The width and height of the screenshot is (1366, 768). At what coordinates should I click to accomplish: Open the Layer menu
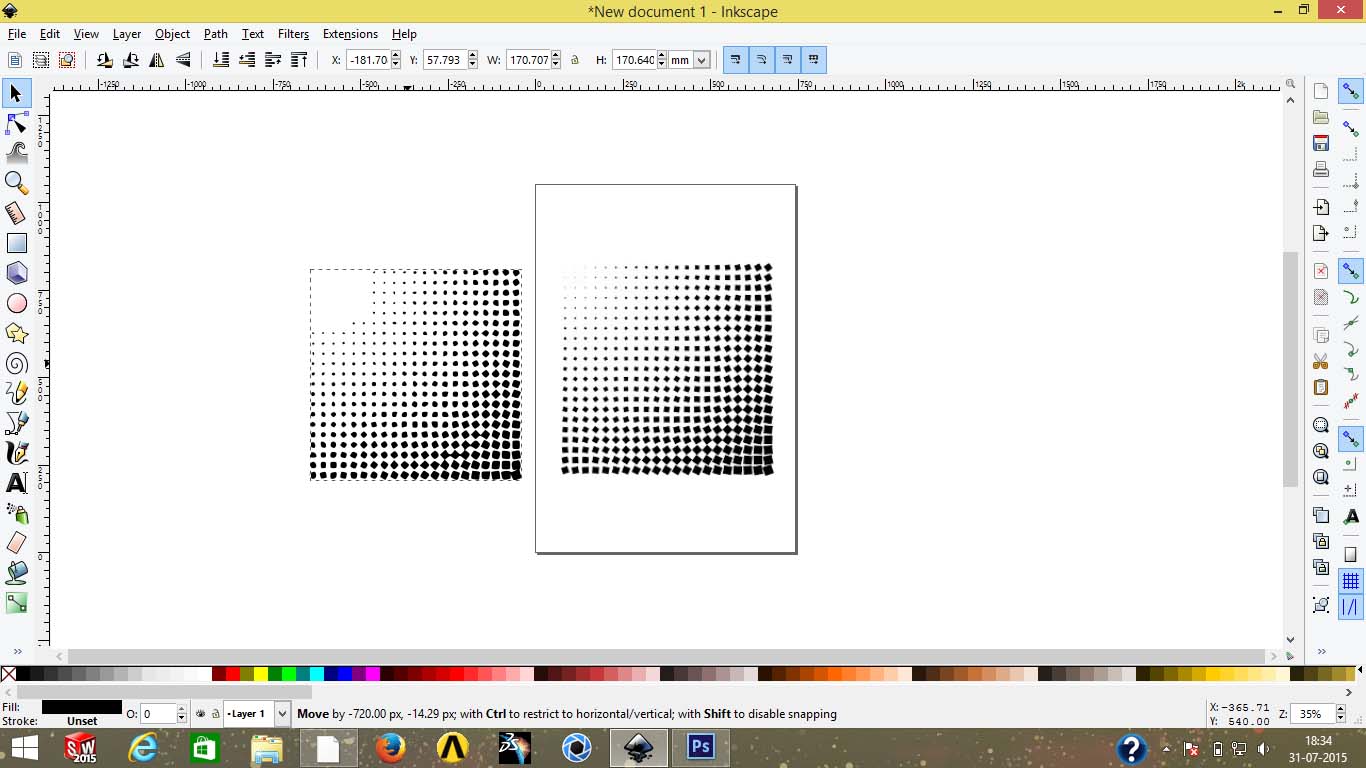[126, 34]
